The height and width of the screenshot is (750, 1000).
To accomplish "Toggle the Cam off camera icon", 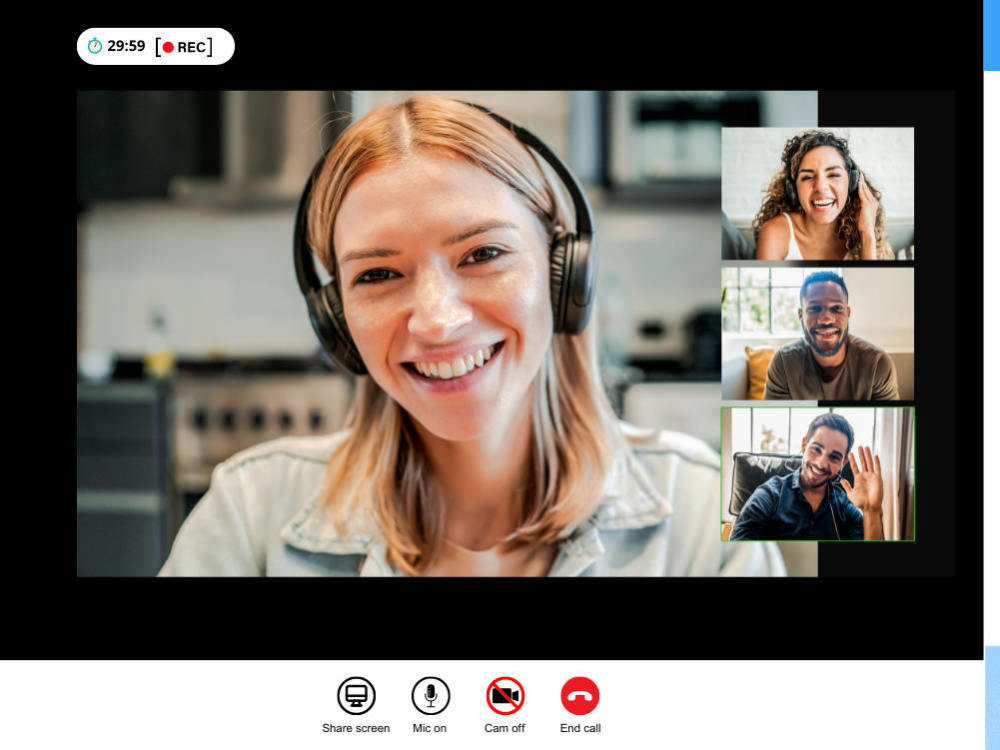I will 505,696.
